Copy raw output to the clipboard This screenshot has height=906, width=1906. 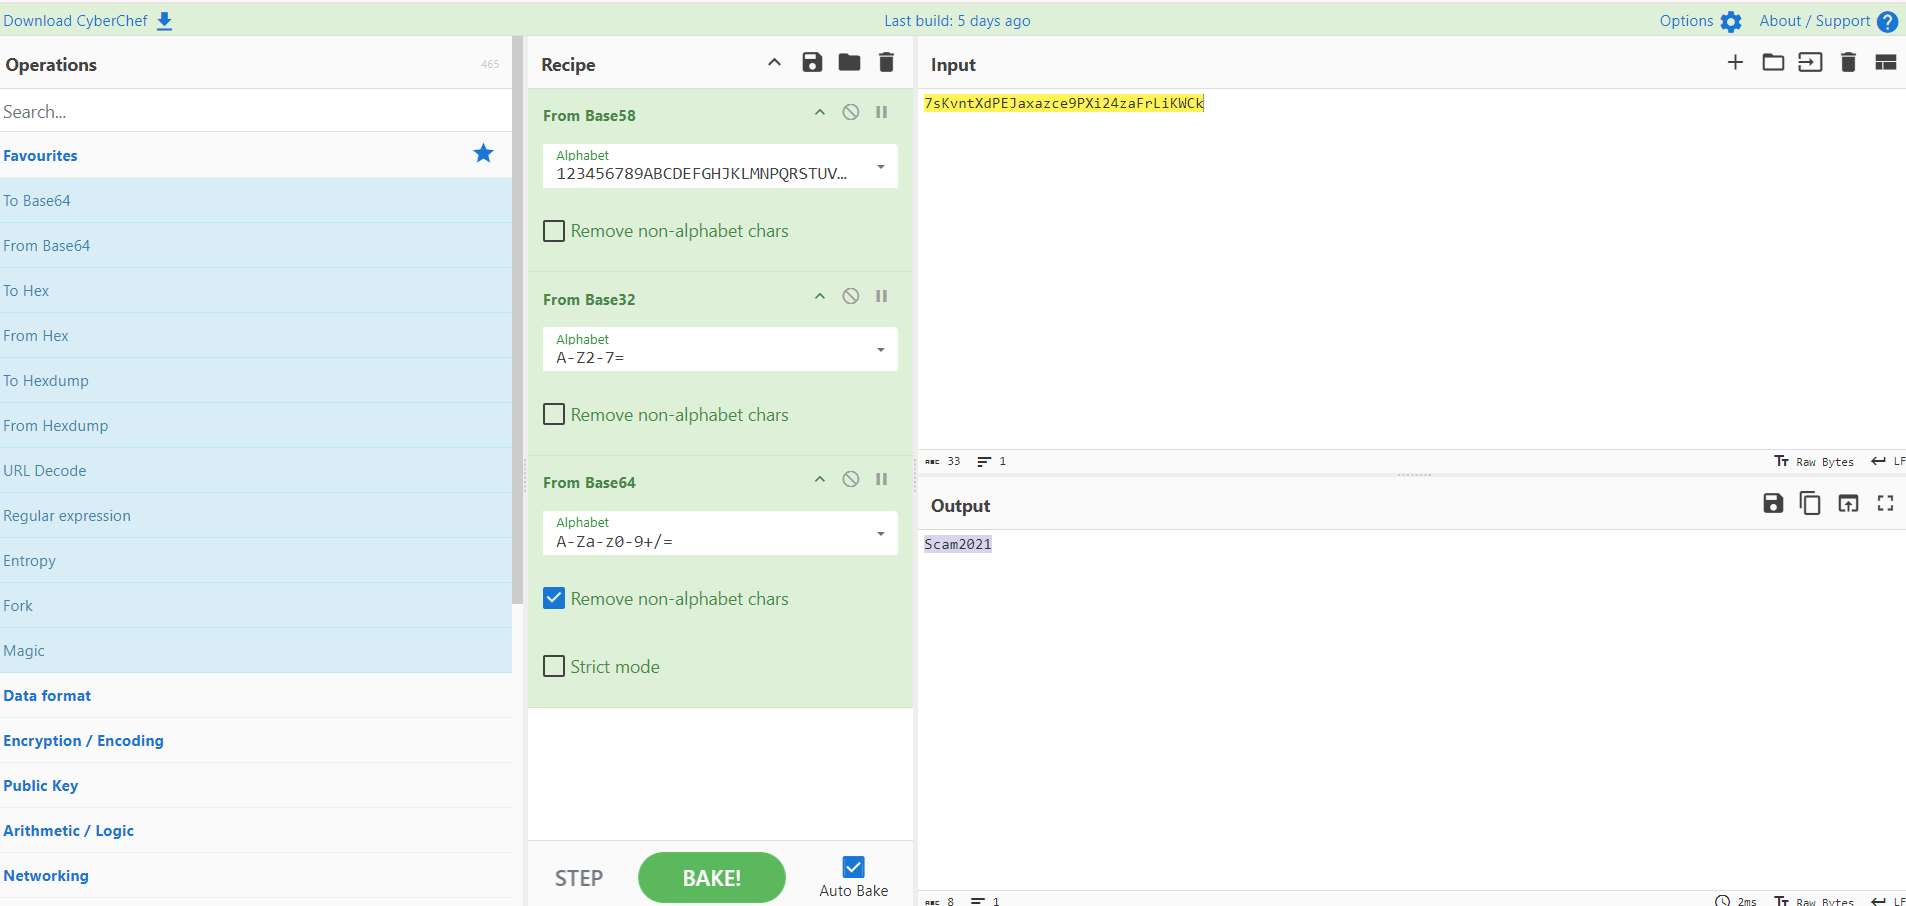[1810, 504]
